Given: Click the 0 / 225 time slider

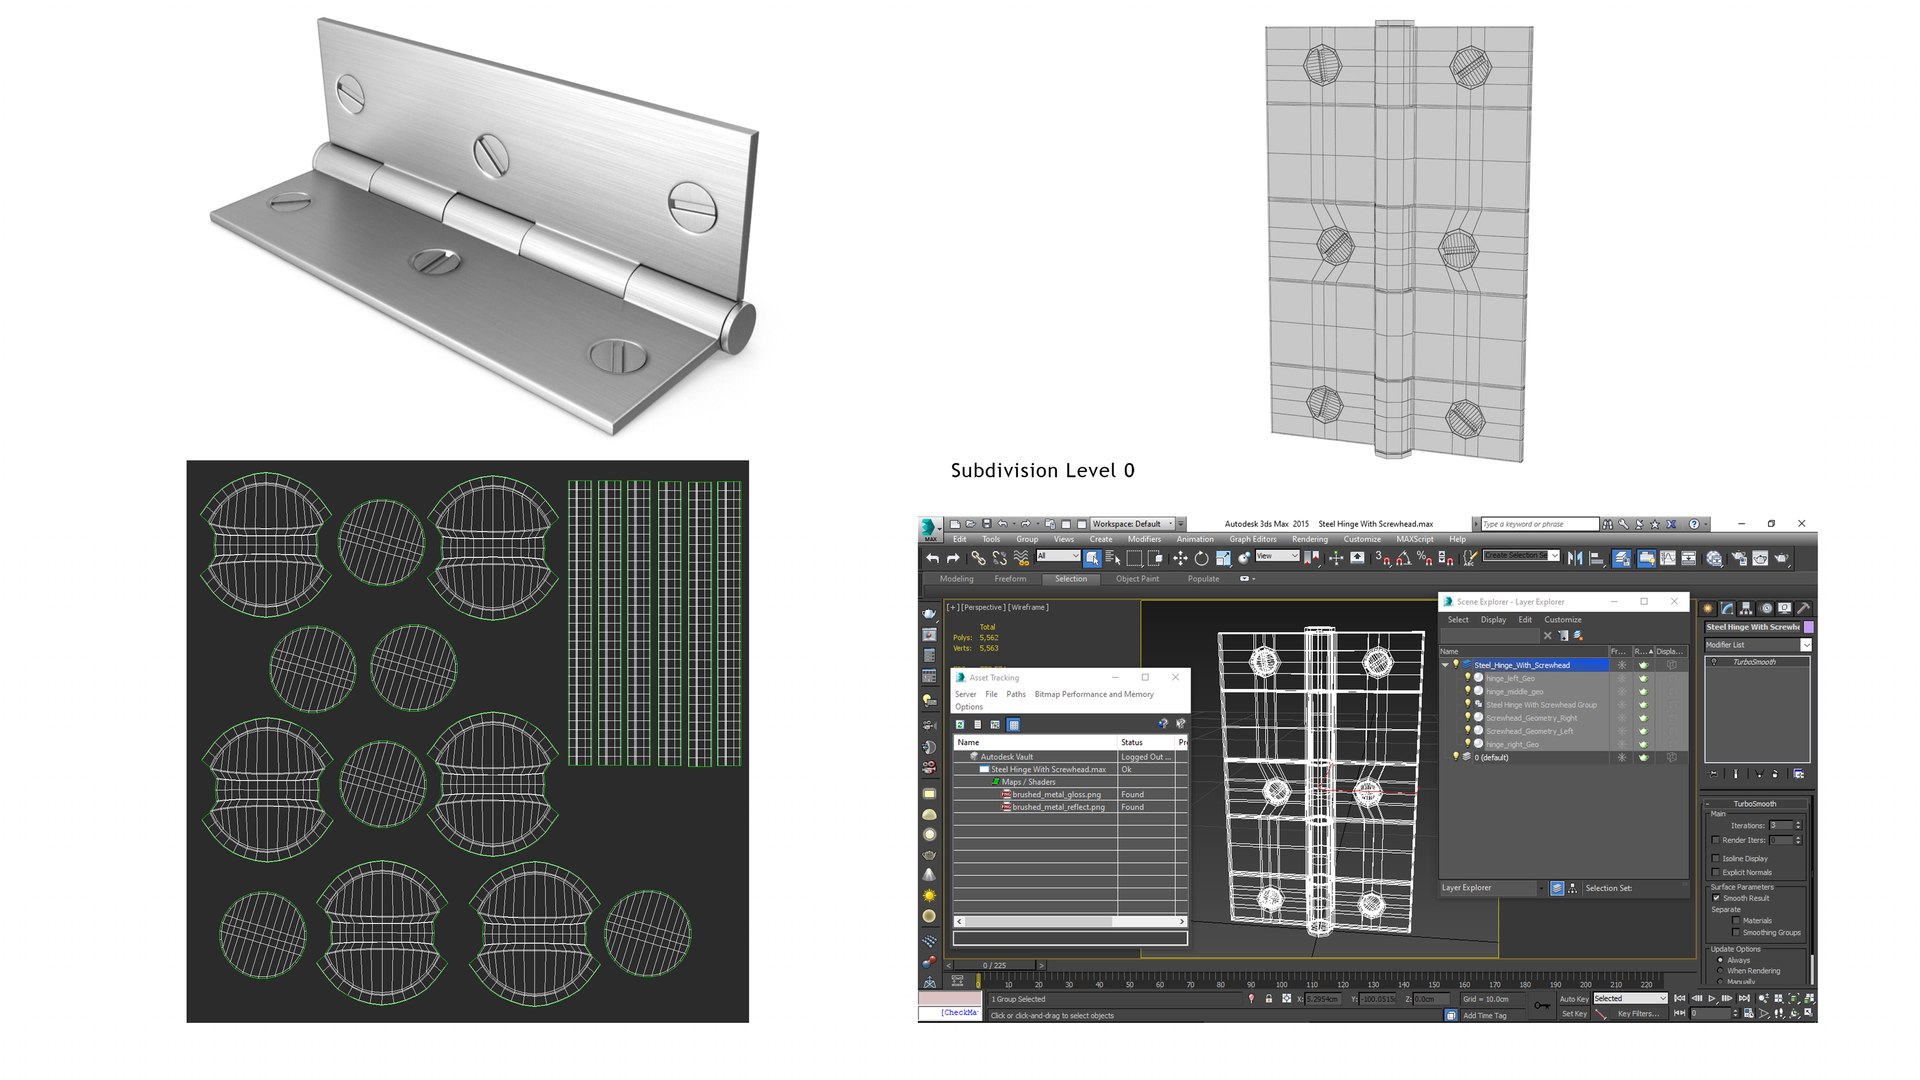Looking at the screenshot, I should [994, 965].
